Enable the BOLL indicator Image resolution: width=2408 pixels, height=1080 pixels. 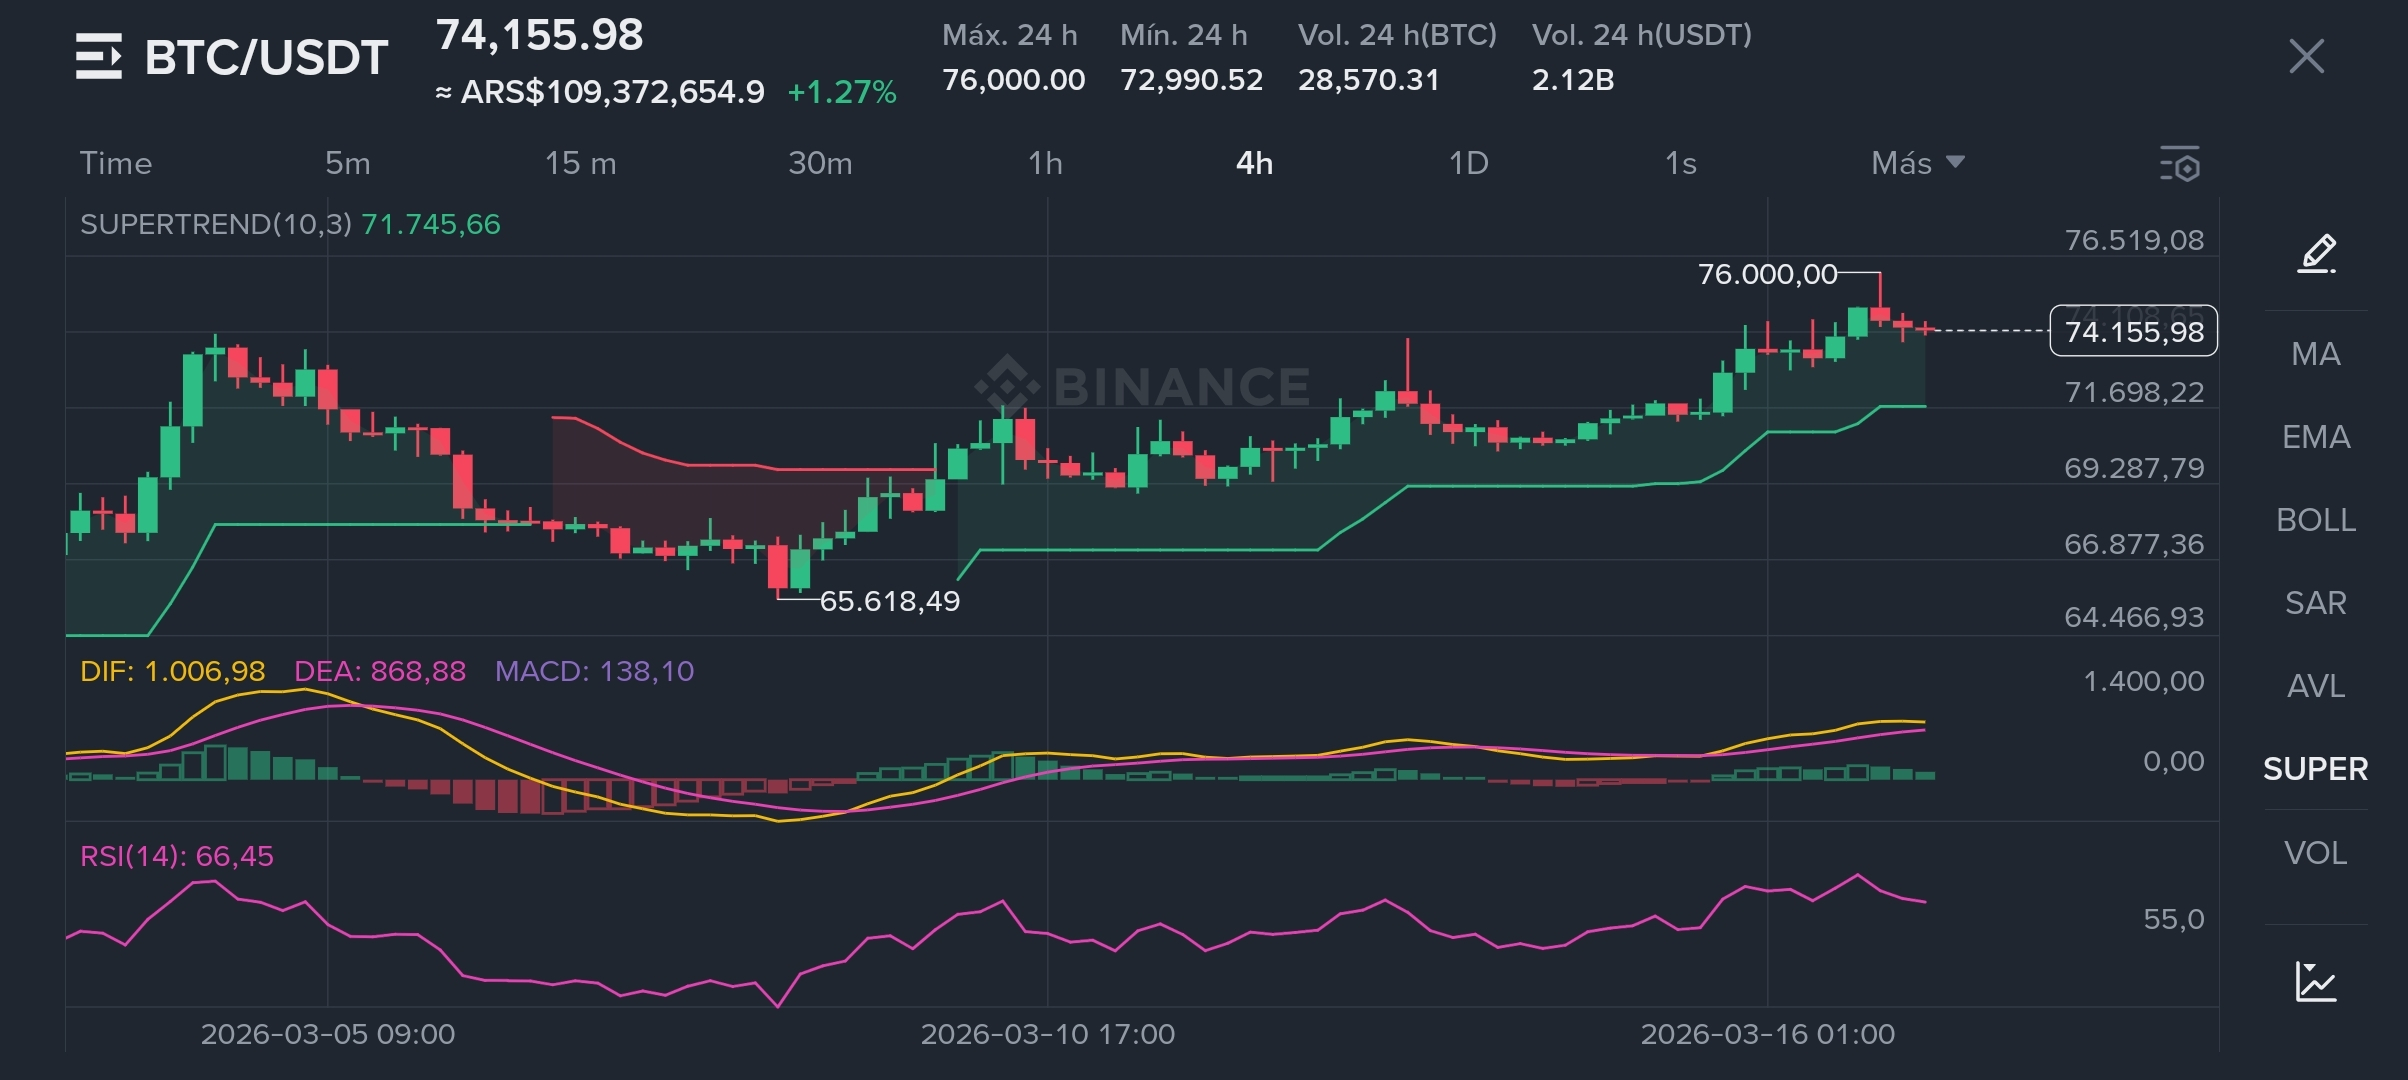(2316, 520)
